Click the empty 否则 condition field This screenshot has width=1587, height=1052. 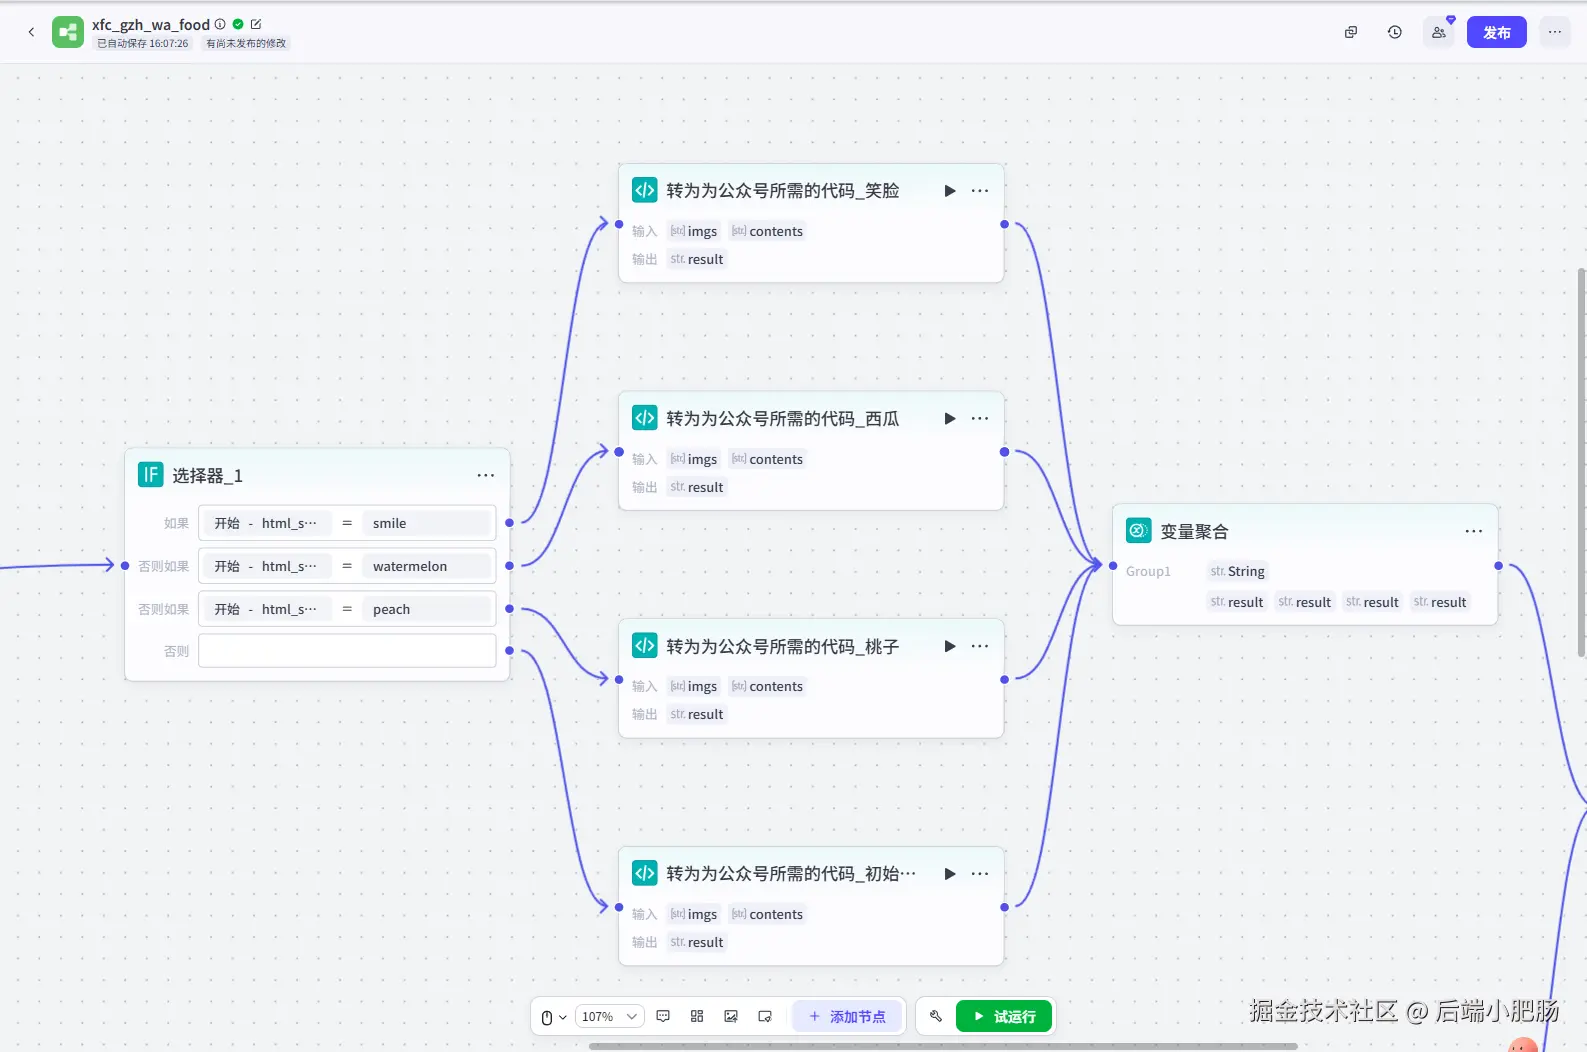347,651
